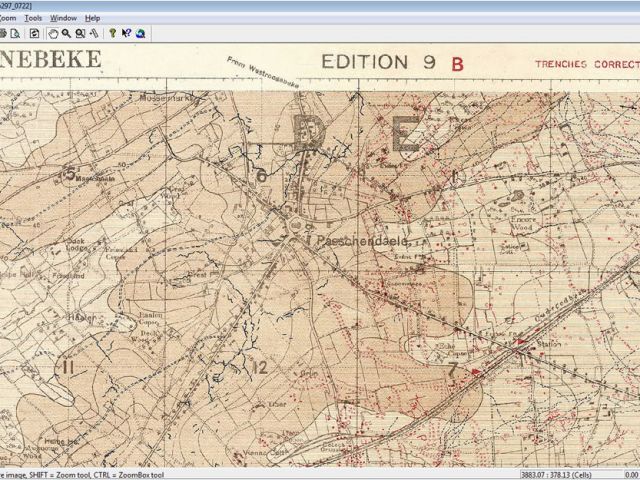Activate the What's This help pointer
The image size is (640, 480).
pos(126,33)
